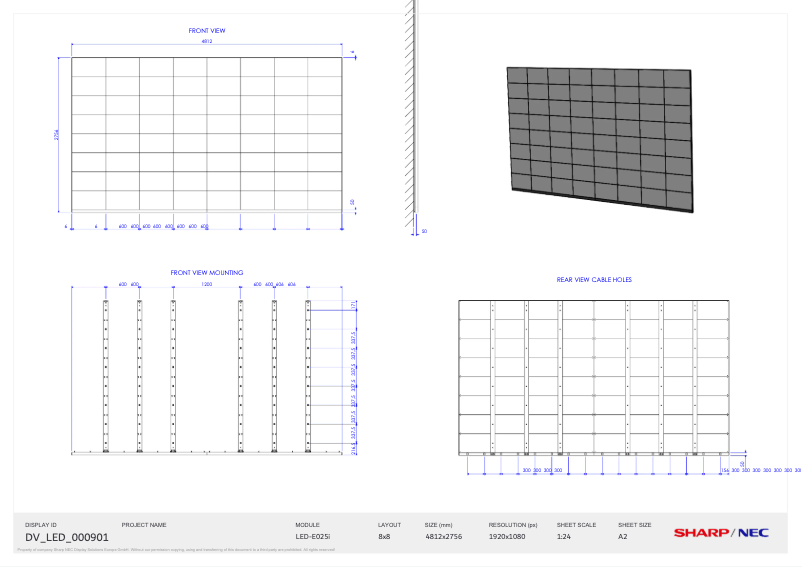The width and height of the screenshot is (802, 567).
Task: Click the A2 sheet size value
Action: pos(623,537)
